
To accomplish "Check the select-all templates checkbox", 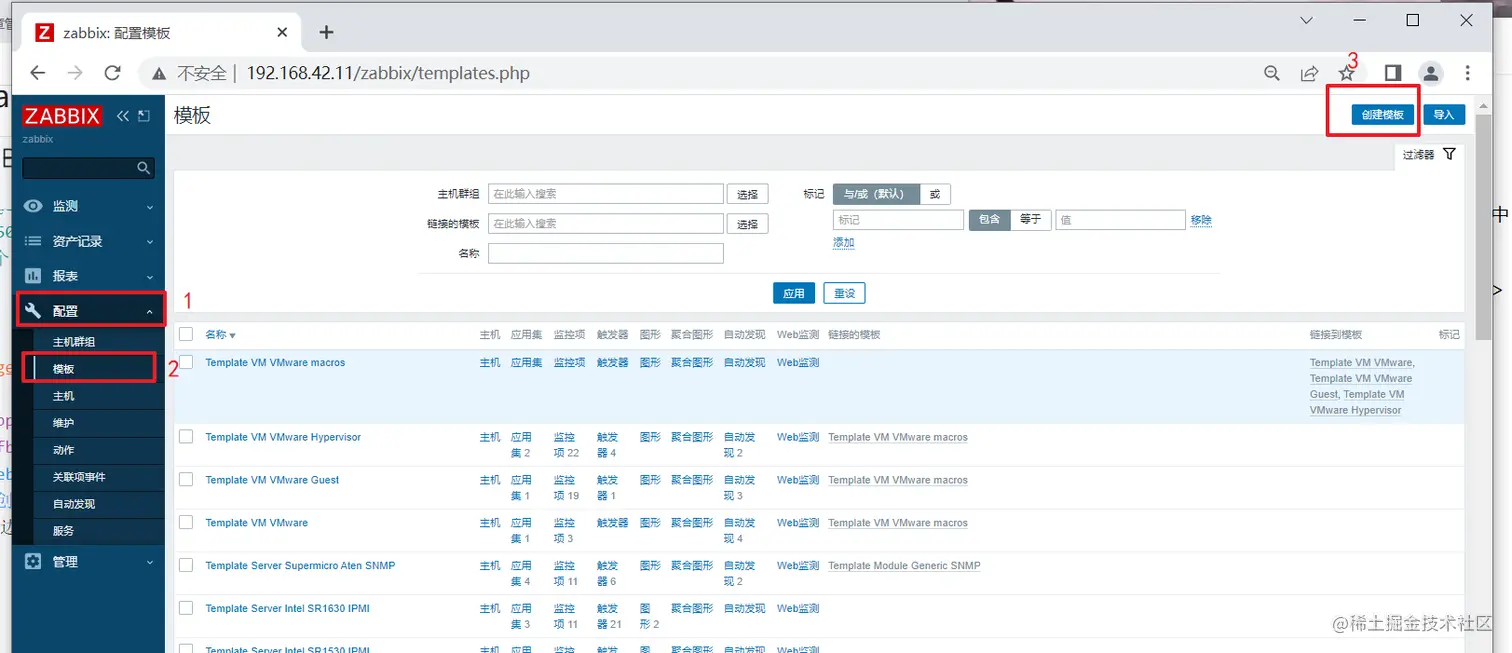I will click(x=186, y=334).
